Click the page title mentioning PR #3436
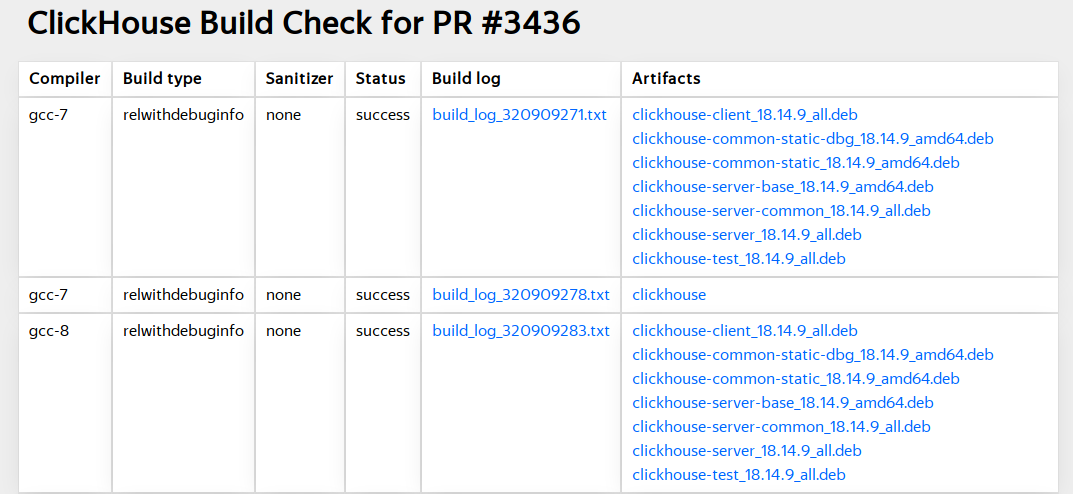Screen dimensions: 1073x494 click(304, 23)
